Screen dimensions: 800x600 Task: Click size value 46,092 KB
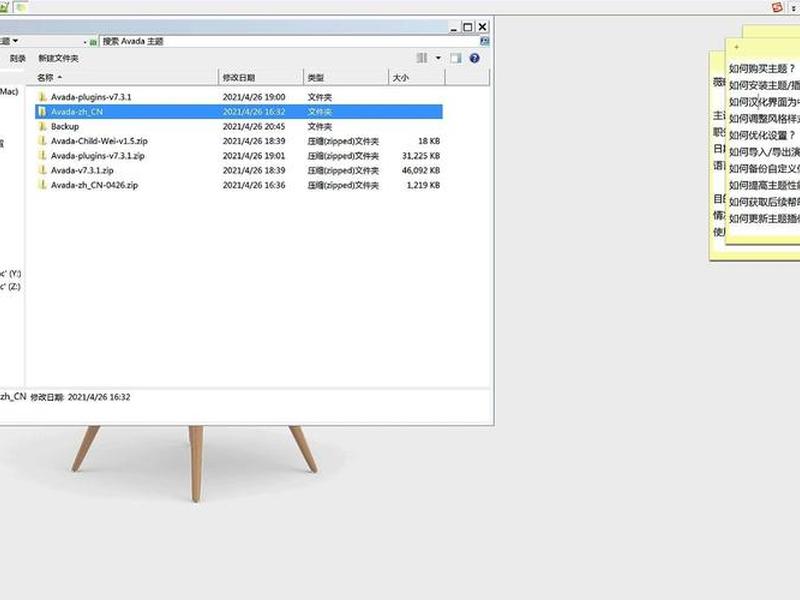420,170
